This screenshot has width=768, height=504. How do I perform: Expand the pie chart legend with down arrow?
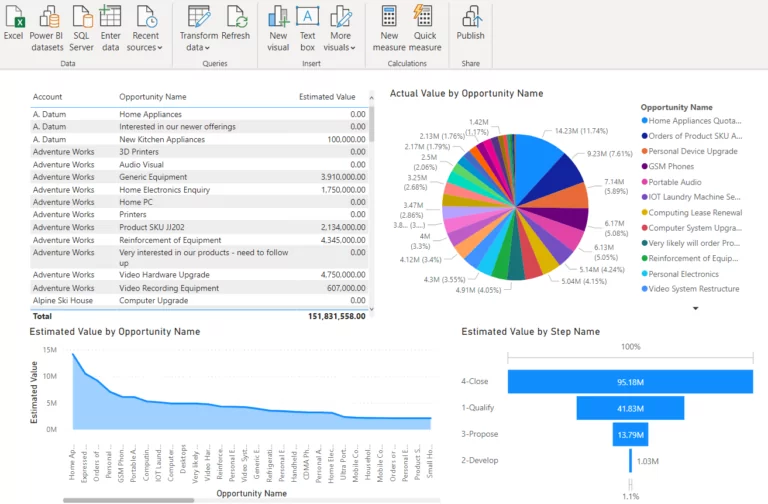696,308
